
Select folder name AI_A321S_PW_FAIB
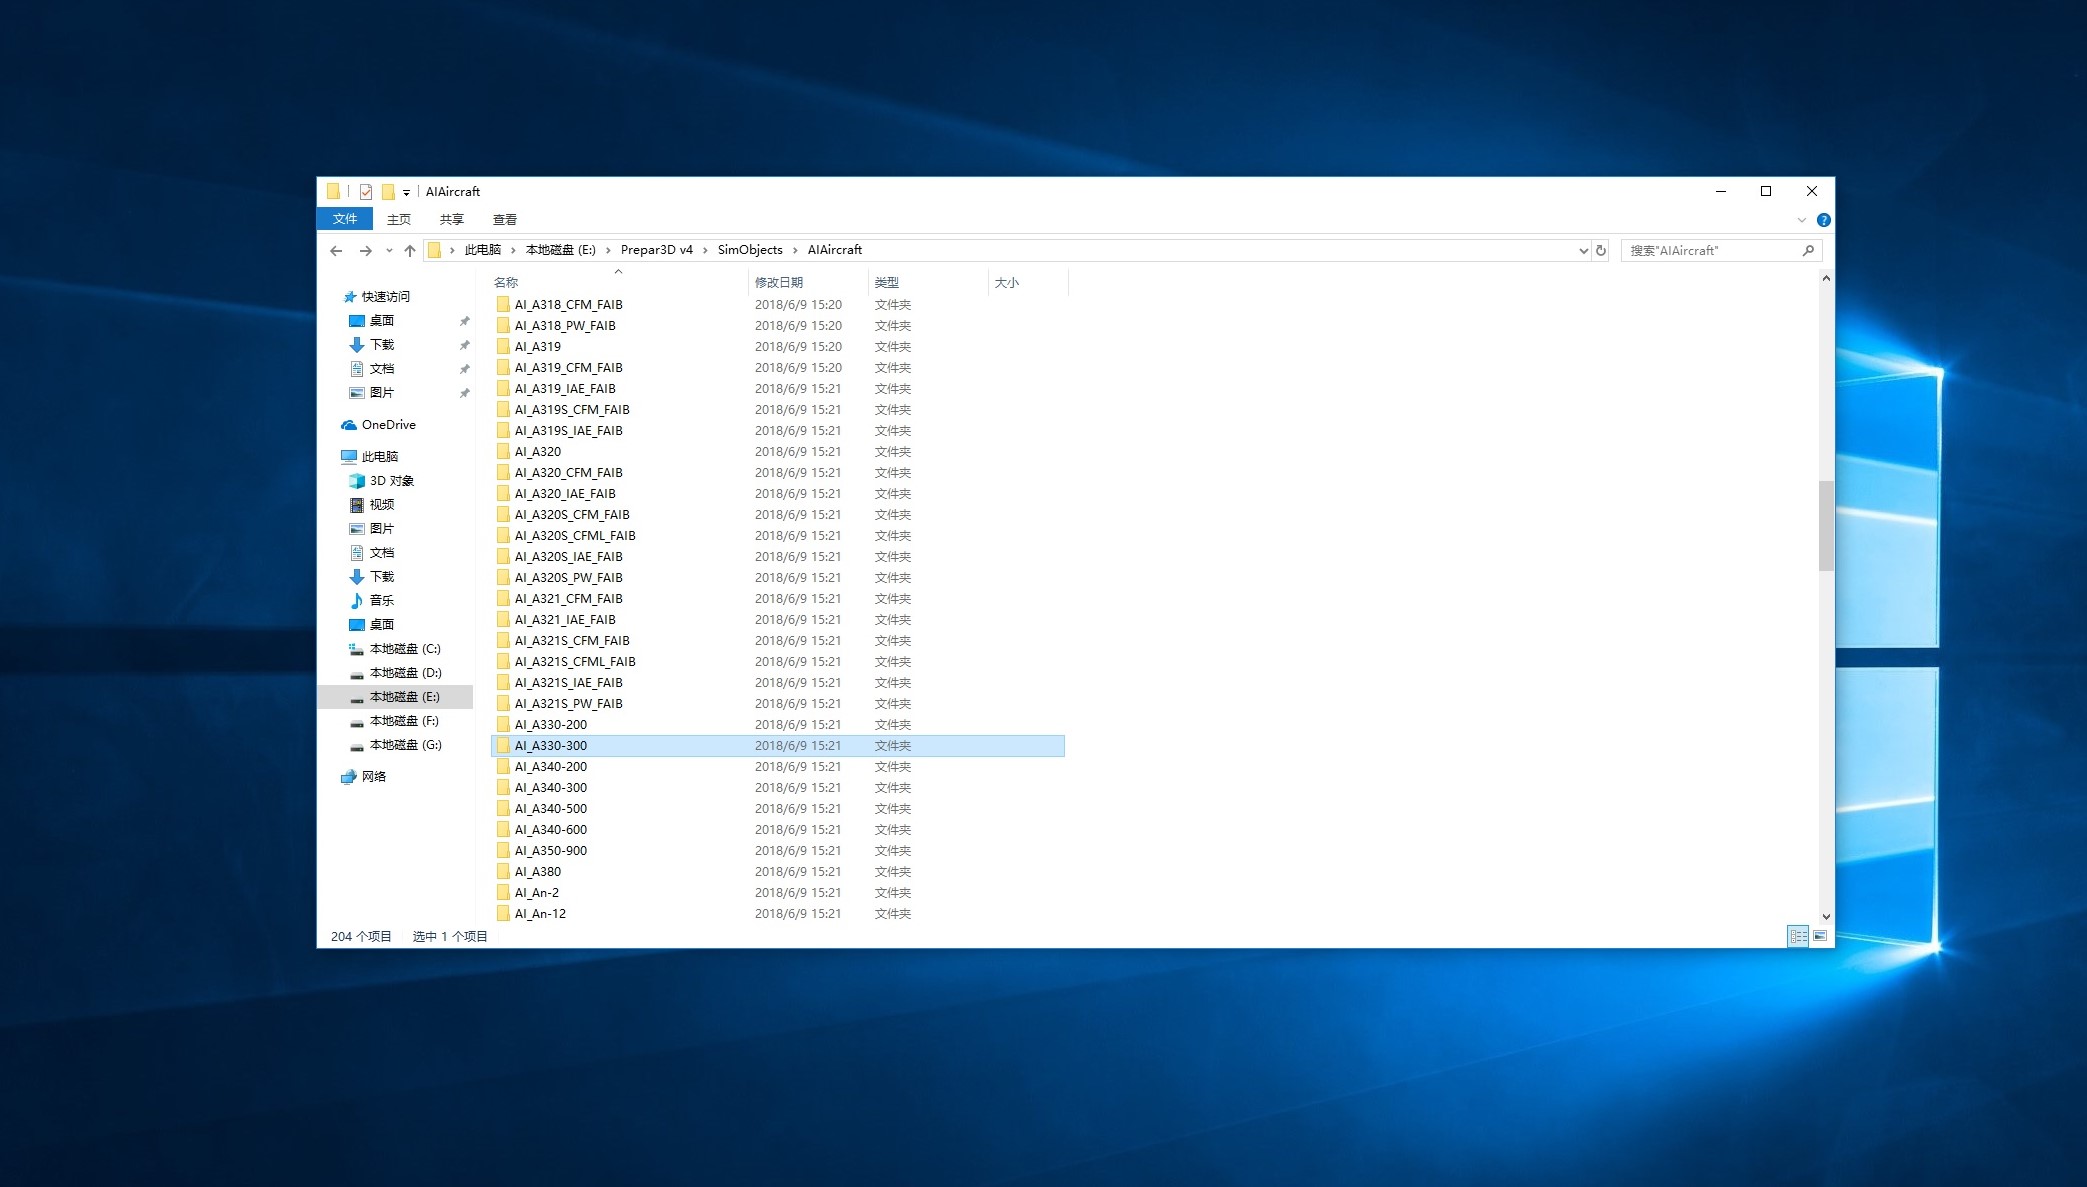pos(569,704)
